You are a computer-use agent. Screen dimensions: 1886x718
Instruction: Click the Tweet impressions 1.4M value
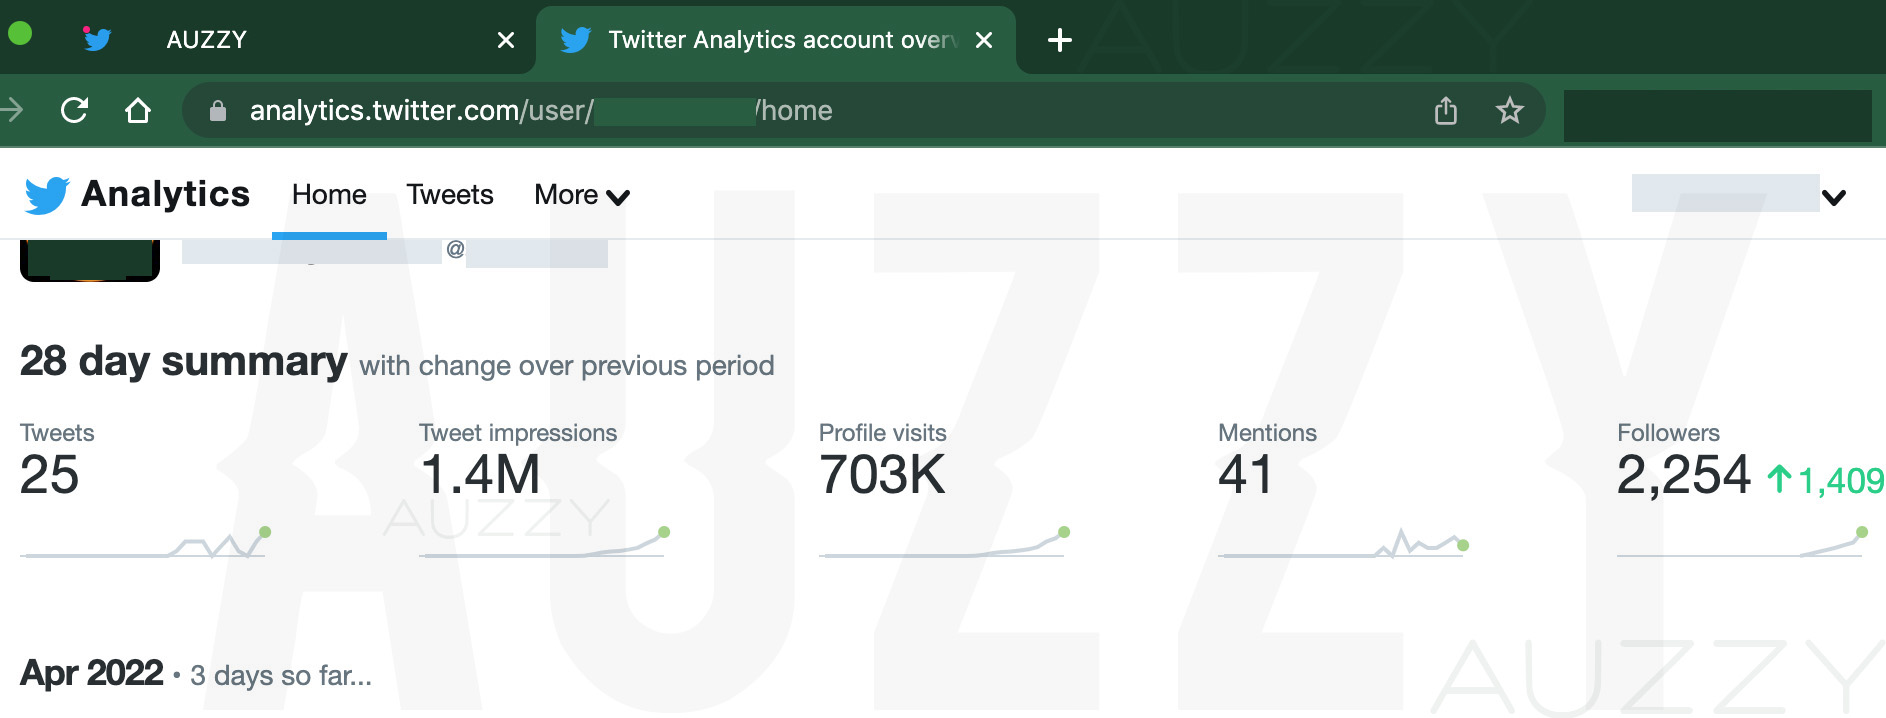(481, 474)
